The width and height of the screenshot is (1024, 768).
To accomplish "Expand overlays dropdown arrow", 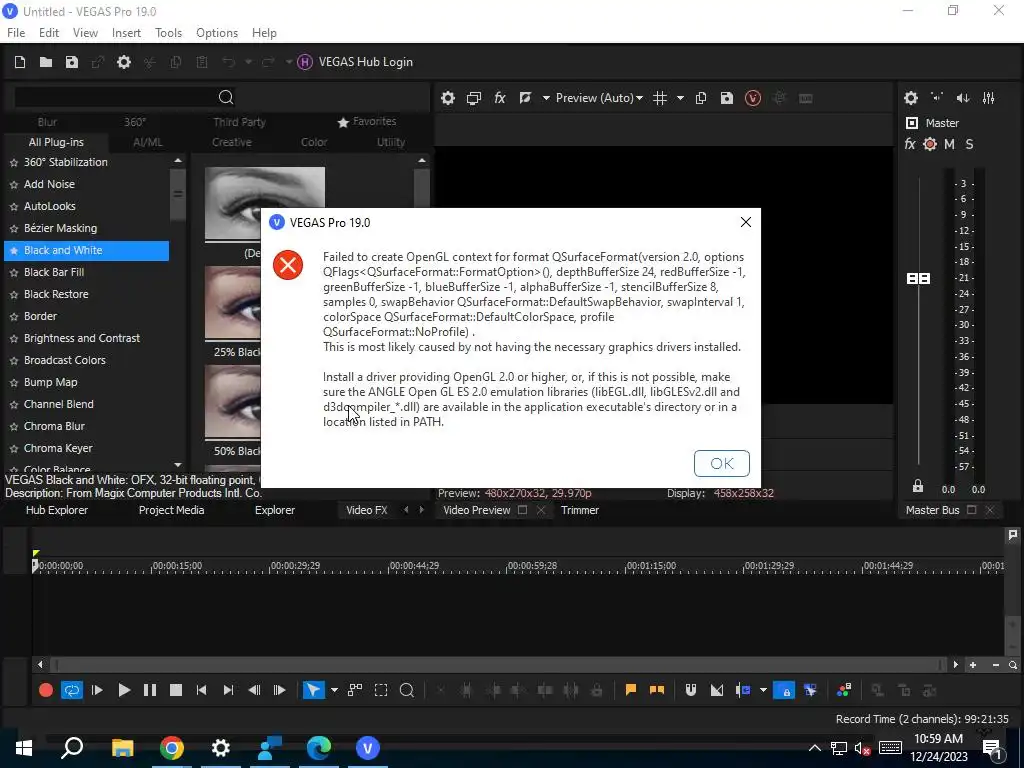I will [x=680, y=98].
